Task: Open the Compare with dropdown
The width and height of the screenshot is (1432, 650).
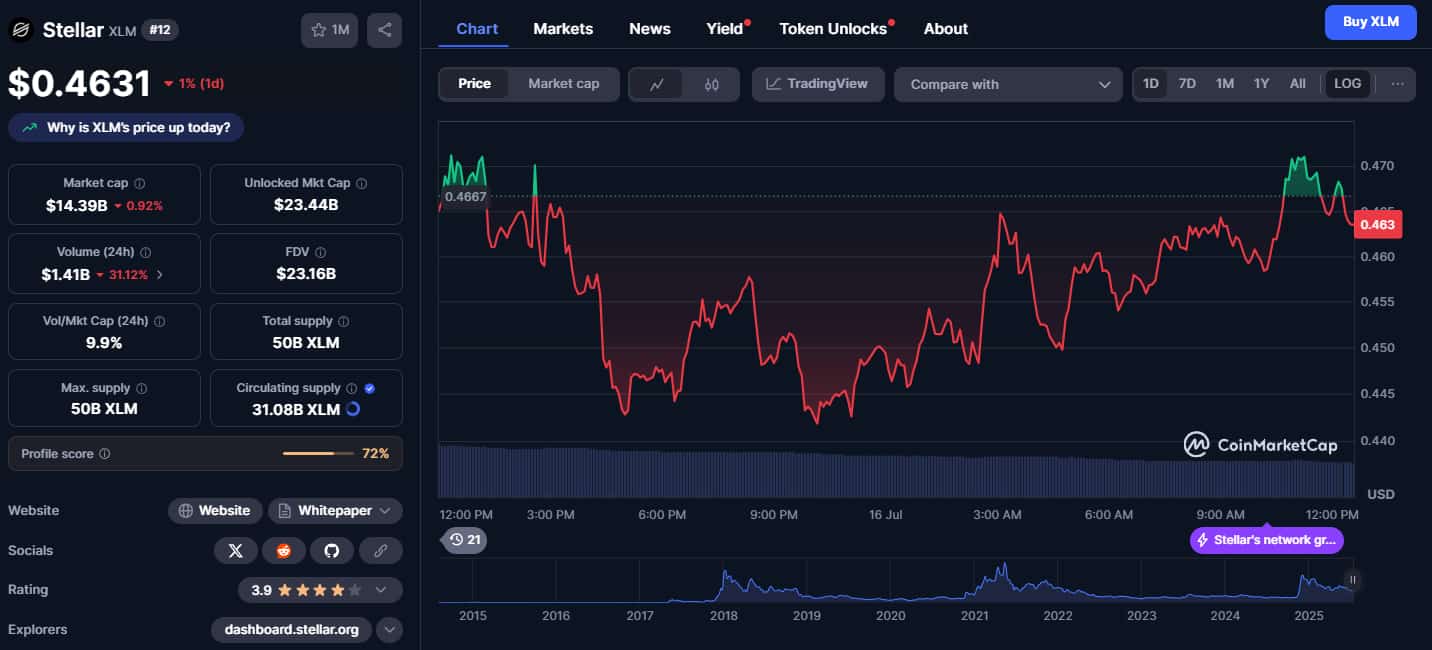Action: (x=1008, y=84)
